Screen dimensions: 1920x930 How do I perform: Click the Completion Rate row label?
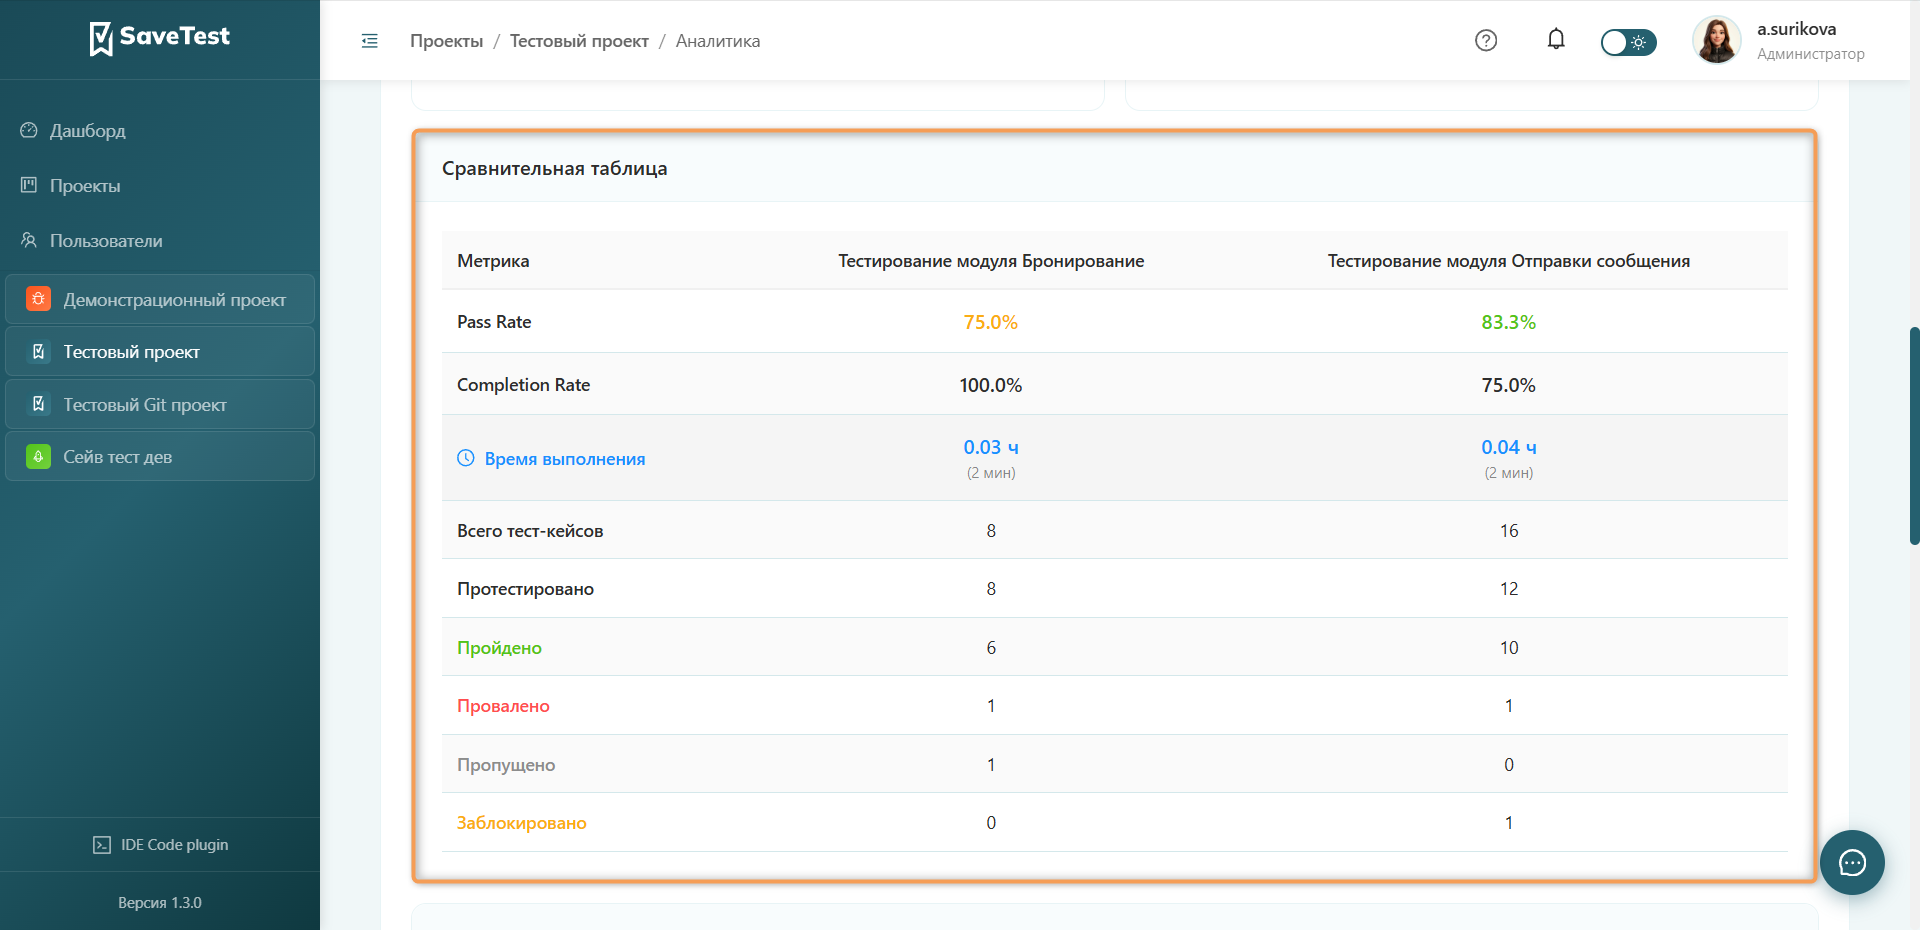523,385
